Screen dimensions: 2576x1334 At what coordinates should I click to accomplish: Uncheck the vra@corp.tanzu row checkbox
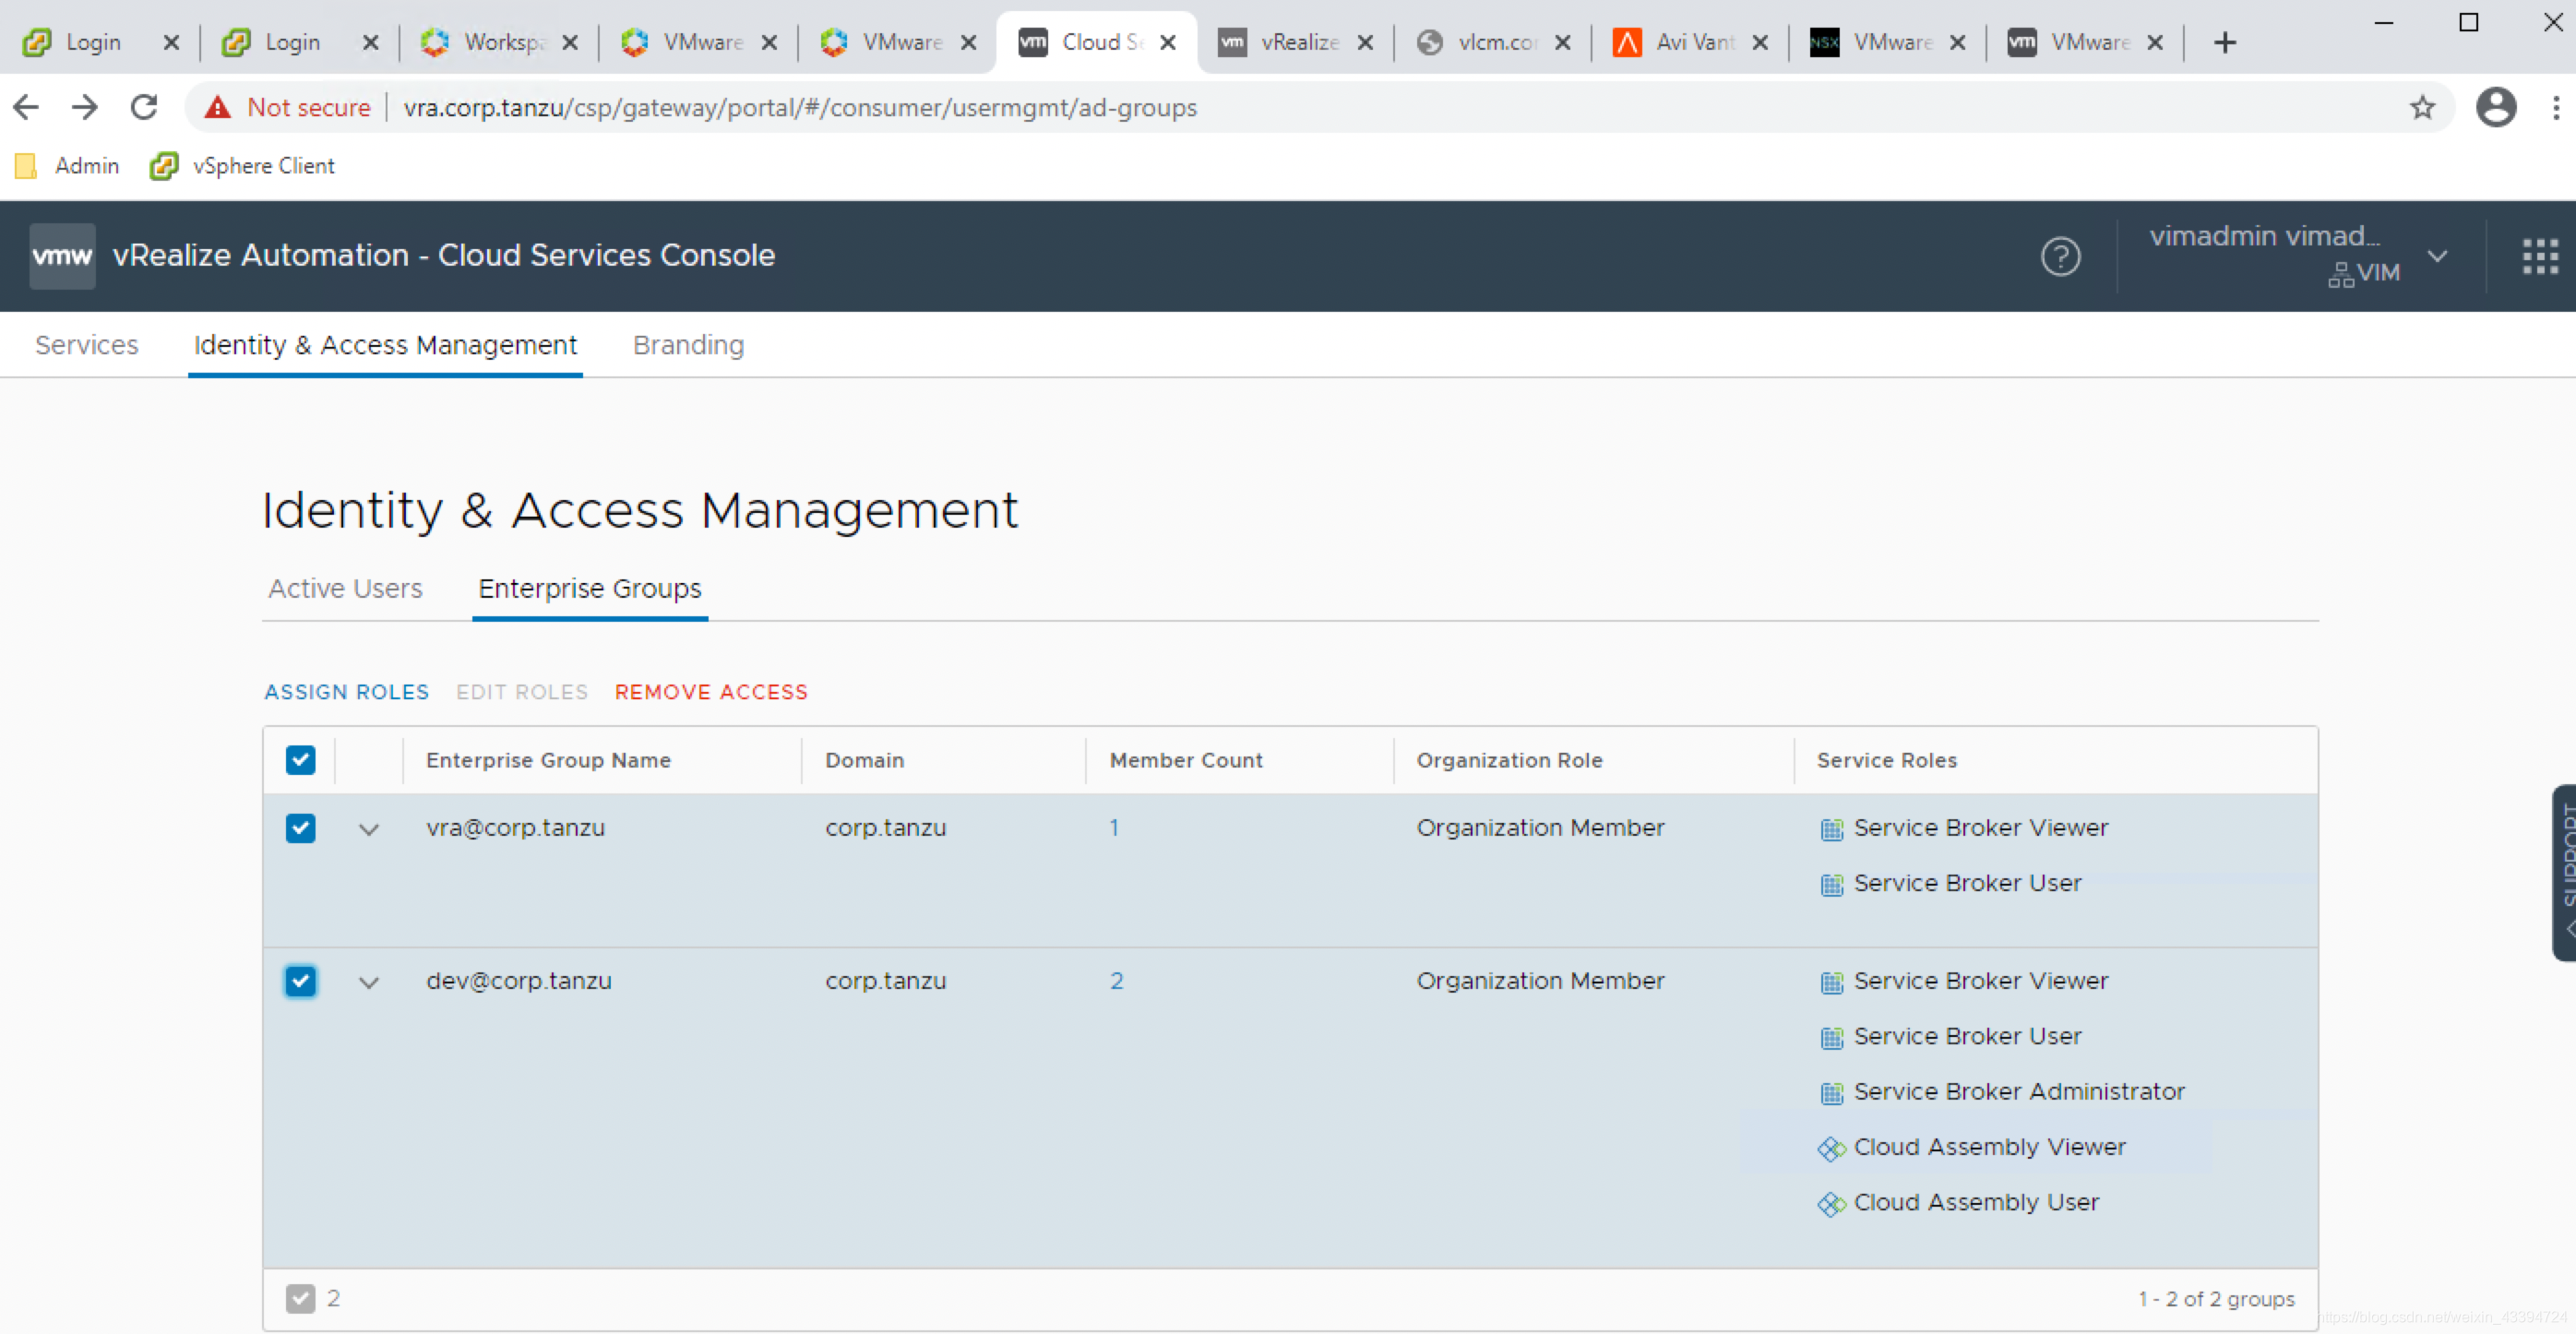click(300, 828)
